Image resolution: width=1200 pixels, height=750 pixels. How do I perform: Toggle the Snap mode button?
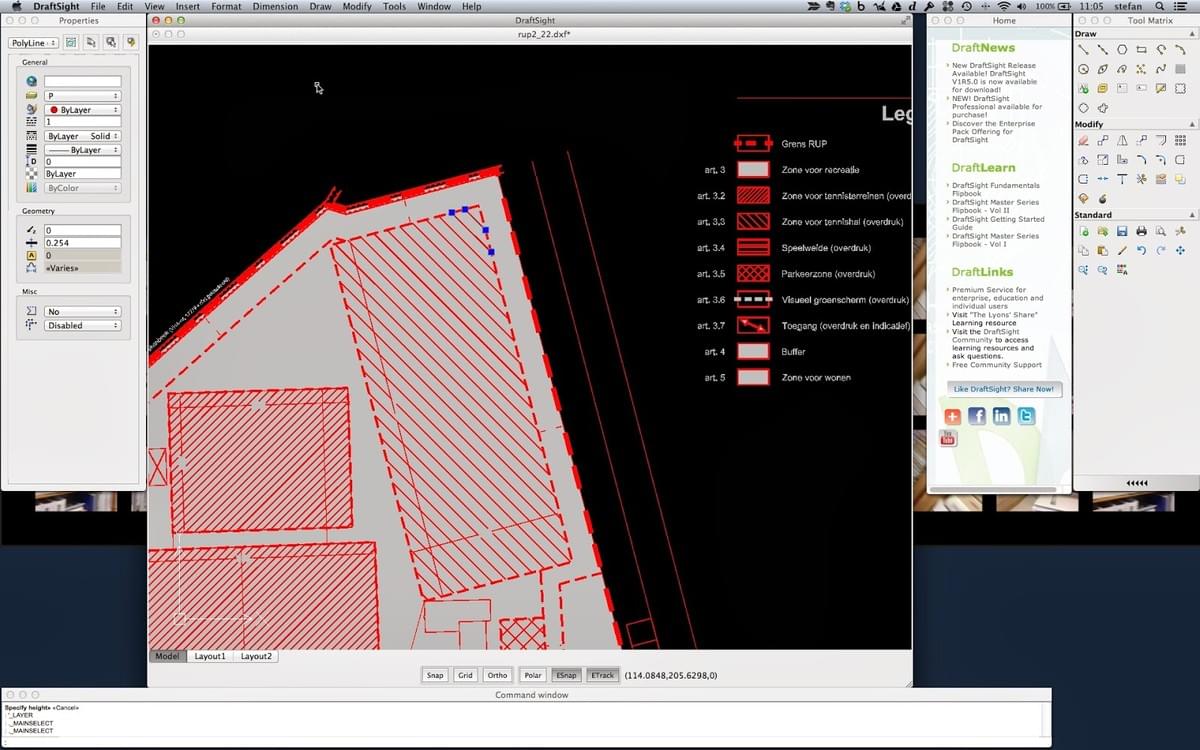(435, 675)
